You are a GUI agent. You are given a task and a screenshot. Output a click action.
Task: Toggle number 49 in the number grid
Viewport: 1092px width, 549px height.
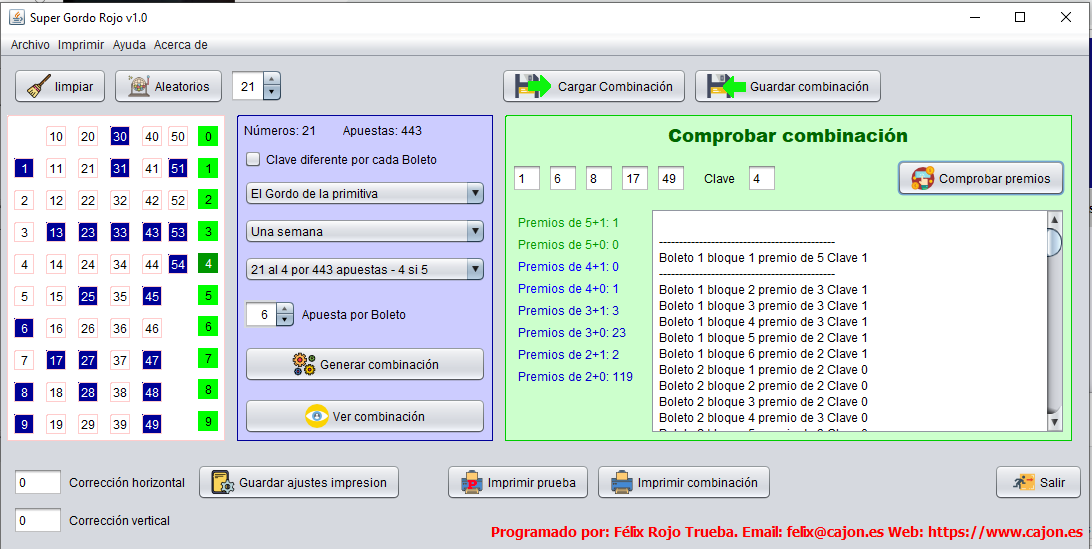(152, 424)
